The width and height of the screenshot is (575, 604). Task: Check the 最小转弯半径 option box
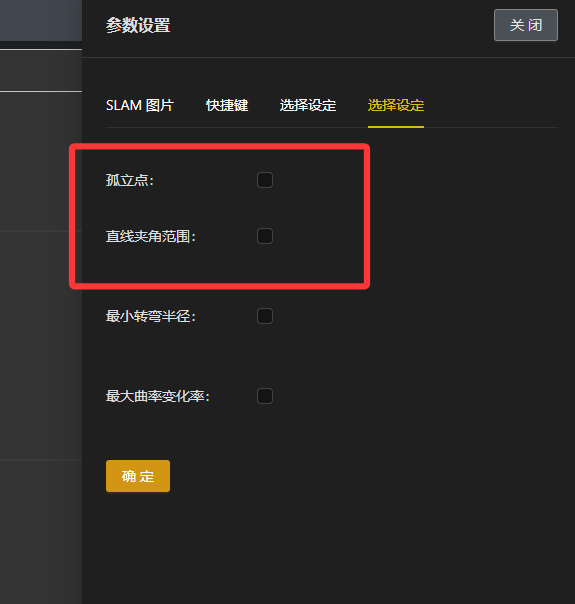coord(265,316)
